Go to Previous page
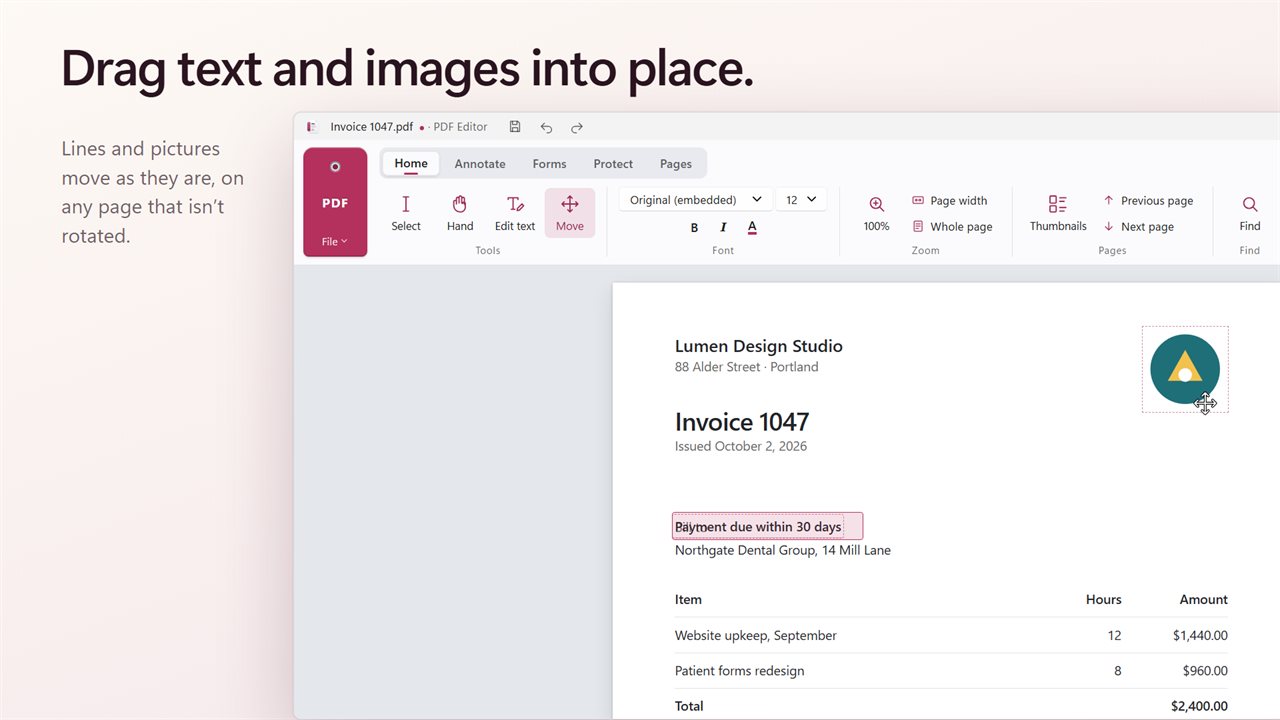Image resolution: width=1280 pixels, height=720 pixels. 1148,201
